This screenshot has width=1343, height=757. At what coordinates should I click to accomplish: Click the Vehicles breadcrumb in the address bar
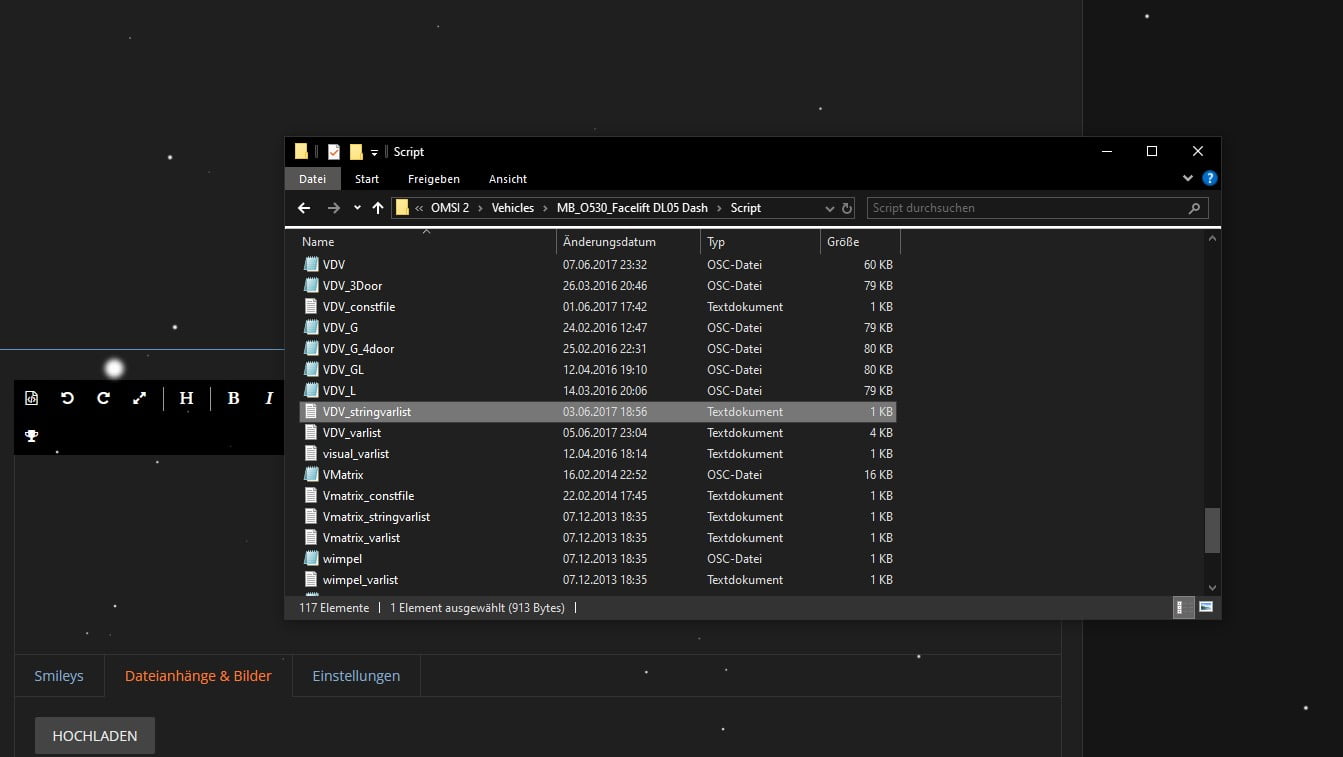click(512, 208)
